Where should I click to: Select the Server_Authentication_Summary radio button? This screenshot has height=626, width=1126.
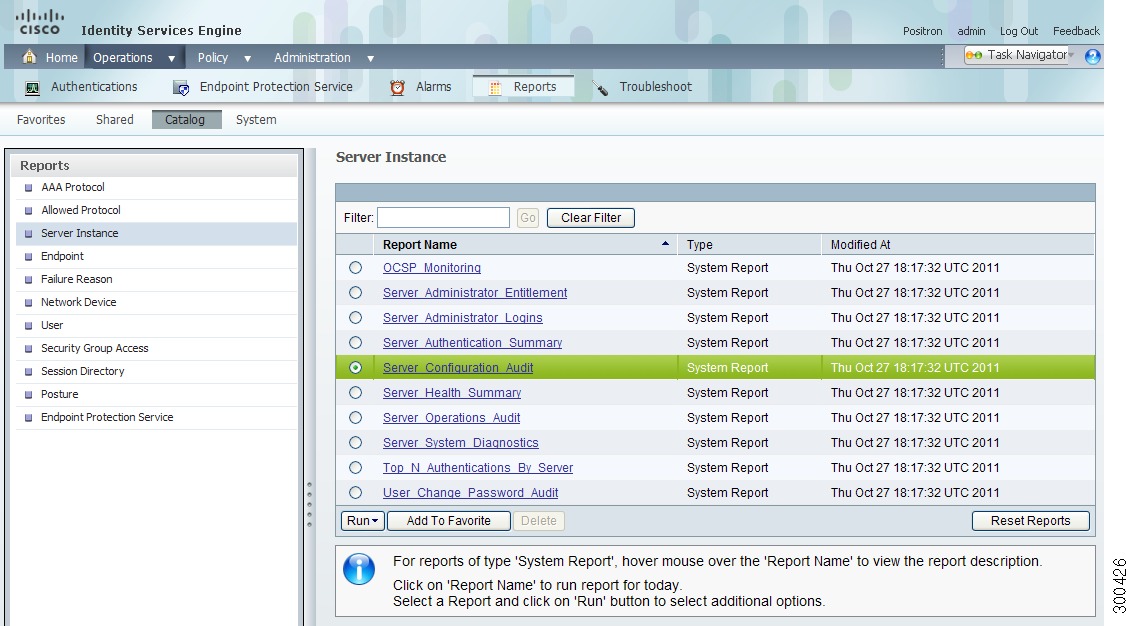355,342
